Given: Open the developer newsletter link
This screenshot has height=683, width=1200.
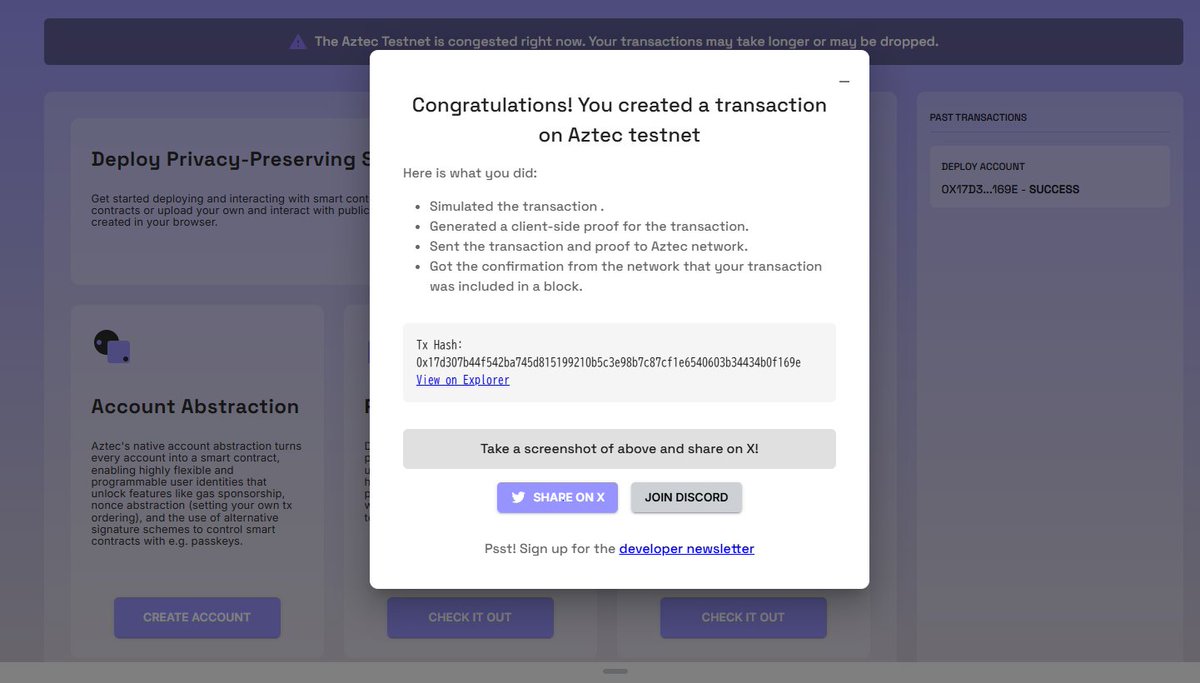Looking at the screenshot, I should 687,548.
